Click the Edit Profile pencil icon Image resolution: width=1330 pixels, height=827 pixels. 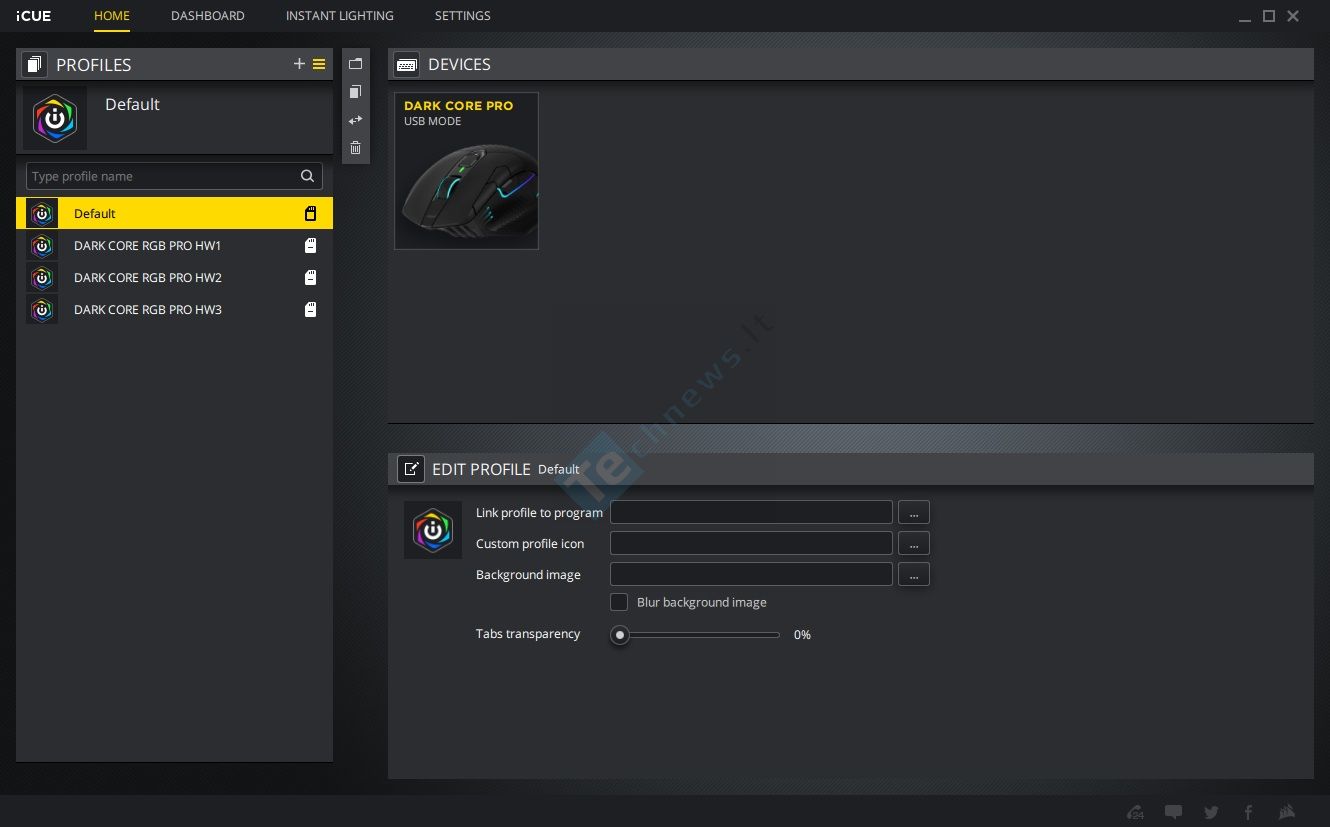click(410, 469)
